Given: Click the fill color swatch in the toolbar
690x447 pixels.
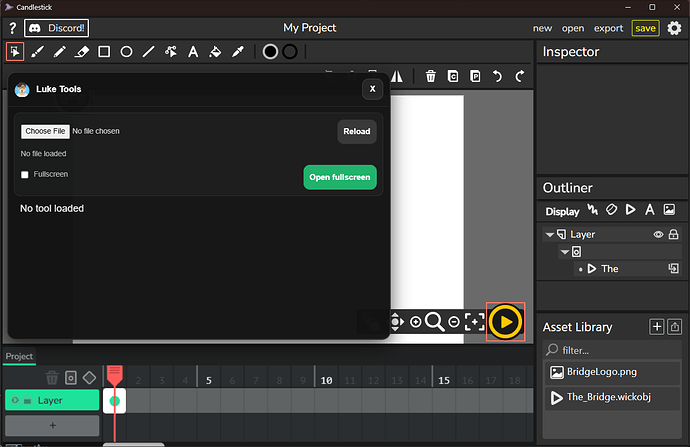Looking at the screenshot, I should coord(269,51).
